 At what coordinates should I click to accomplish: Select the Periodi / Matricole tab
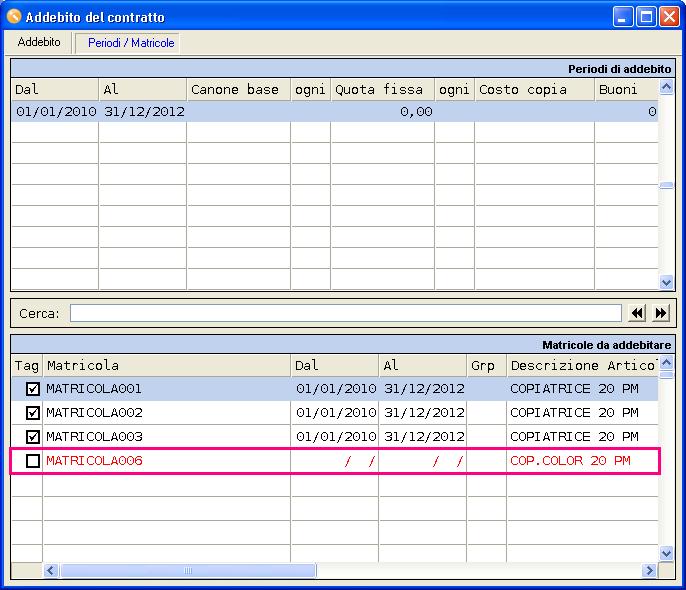(130, 43)
